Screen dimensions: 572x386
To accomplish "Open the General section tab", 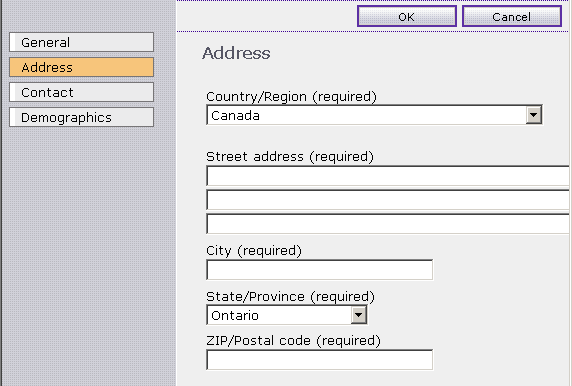I will (81, 42).
